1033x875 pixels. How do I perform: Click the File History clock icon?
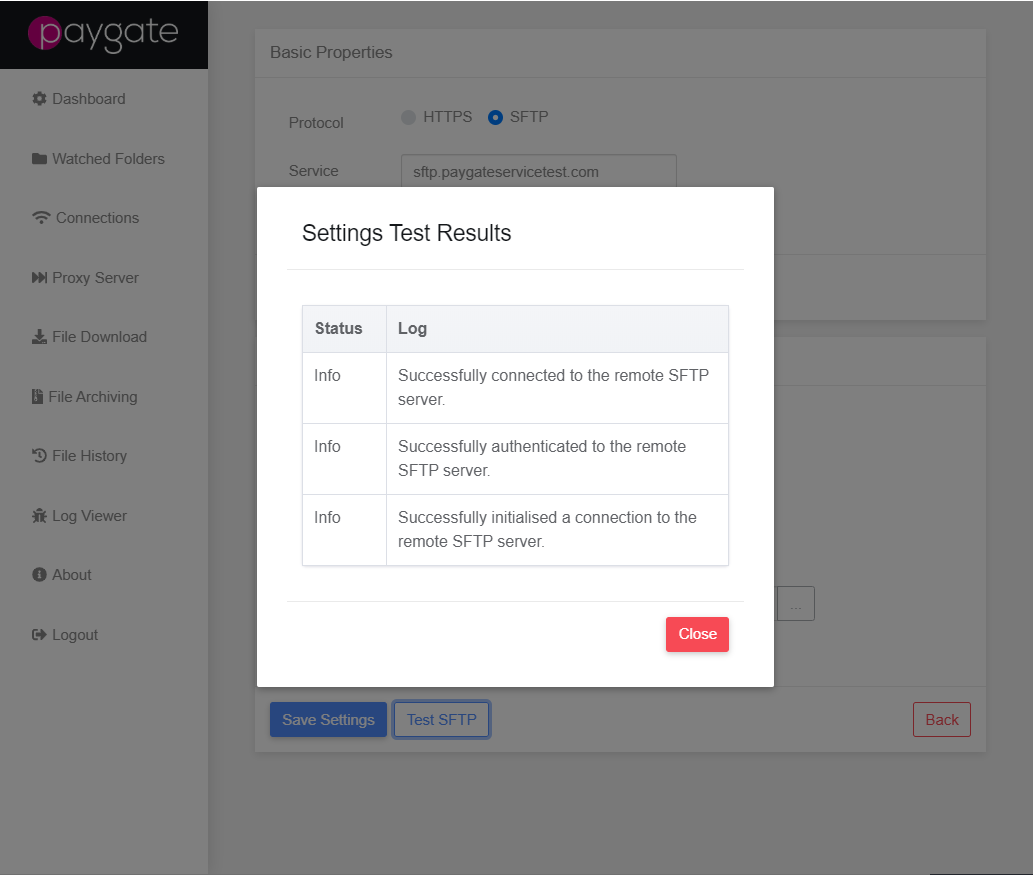(x=40, y=456)
